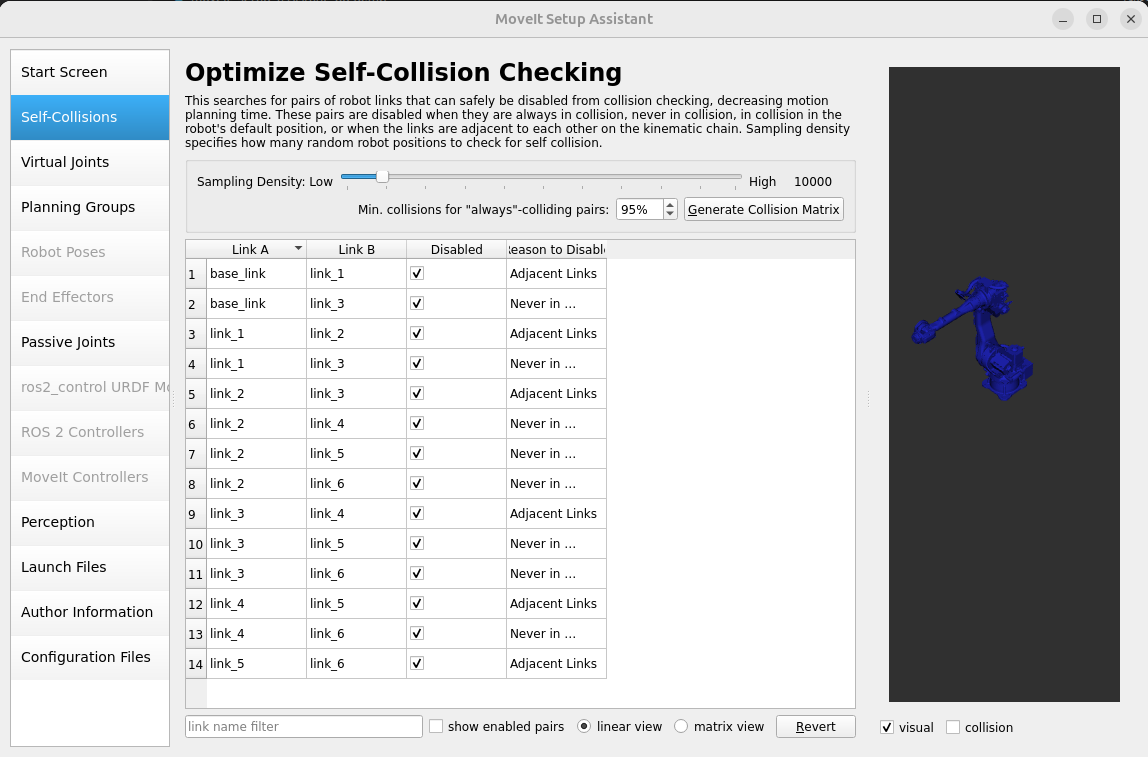Click the Disabled column header

pos(456,250)
